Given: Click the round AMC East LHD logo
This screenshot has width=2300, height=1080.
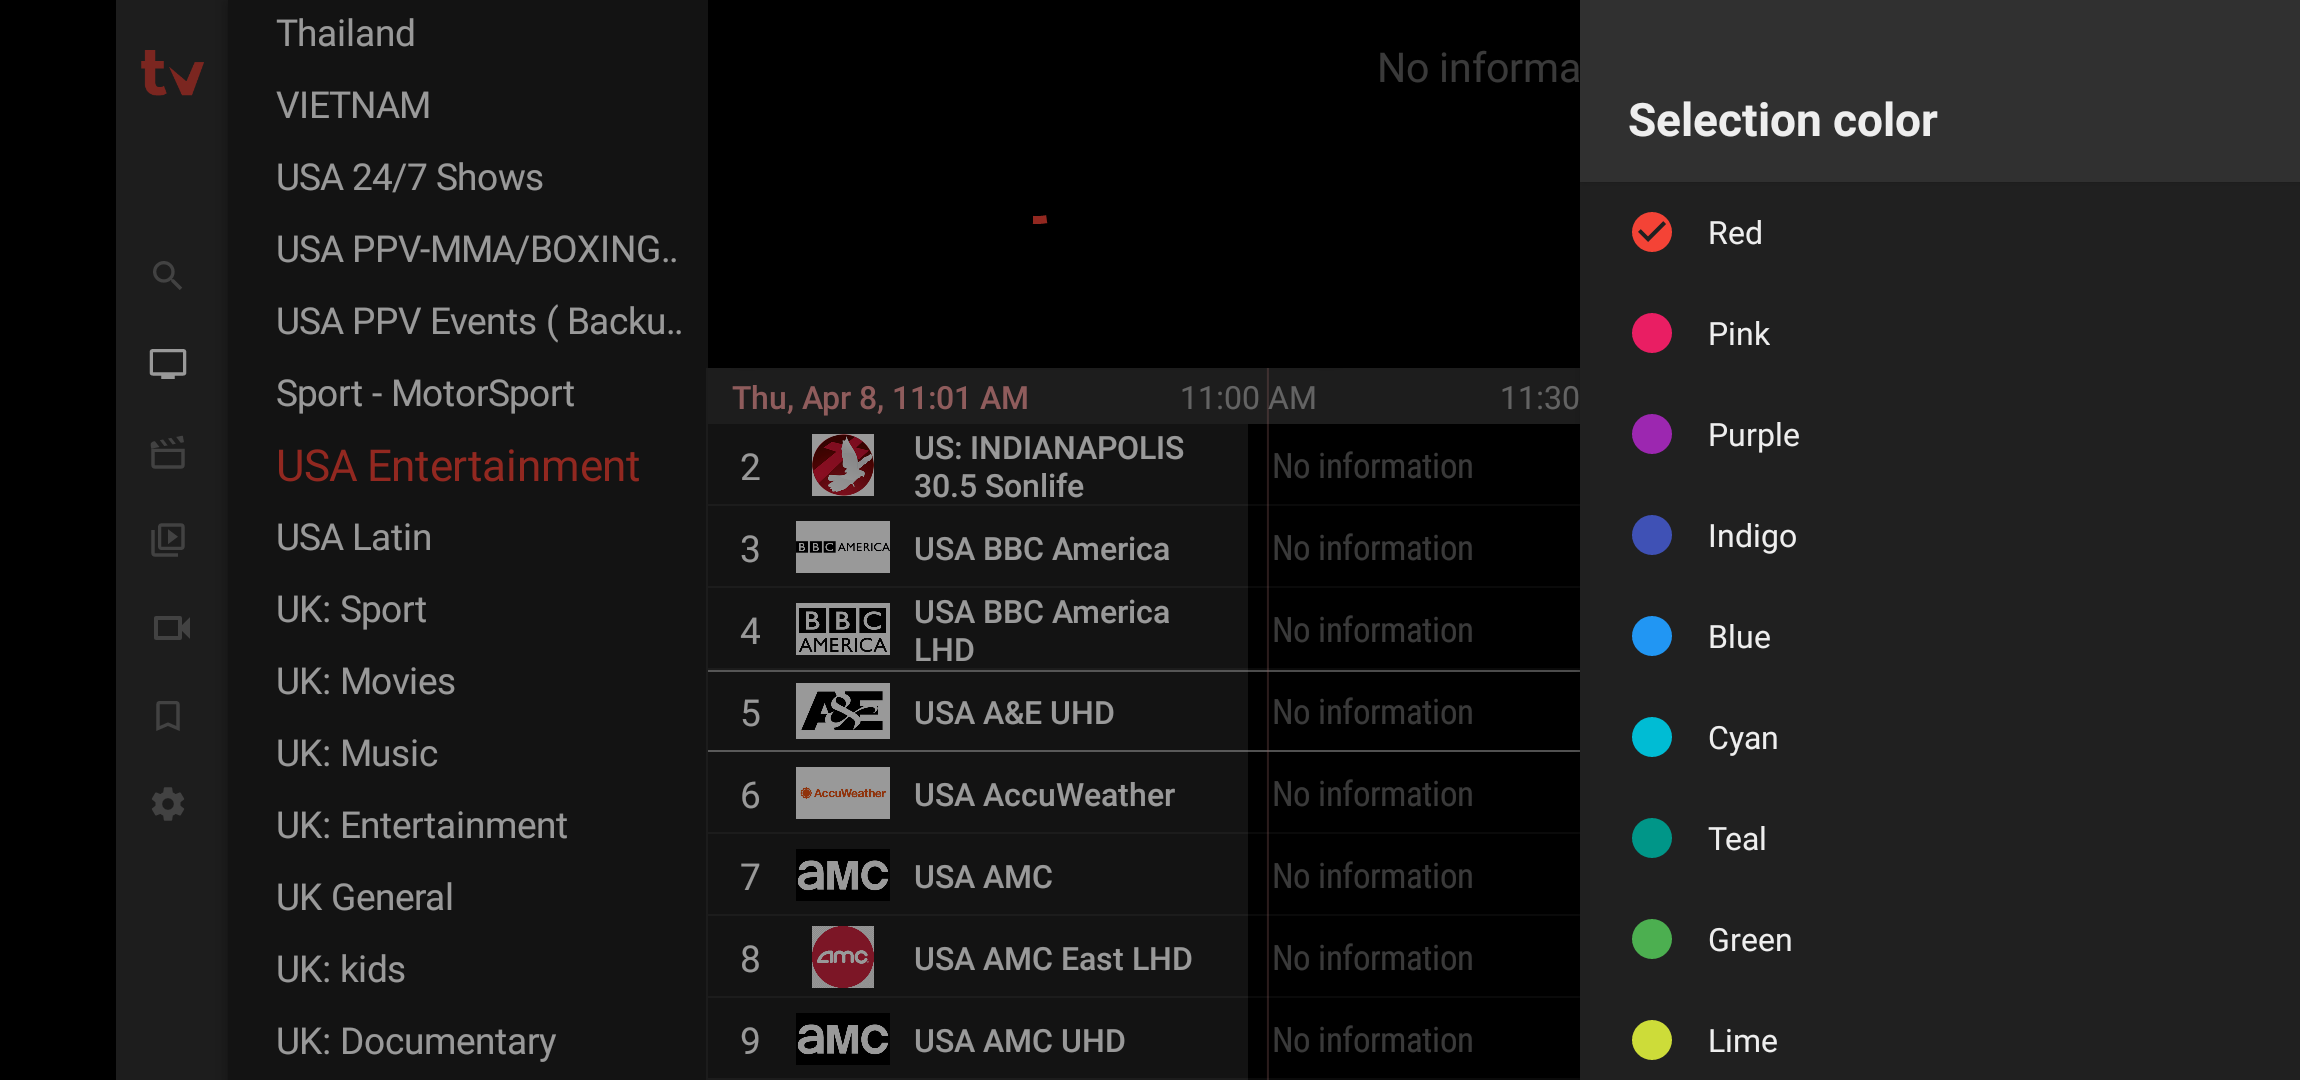Looking at the screenshot, I should pyautogui.click(x=842, y=957).
